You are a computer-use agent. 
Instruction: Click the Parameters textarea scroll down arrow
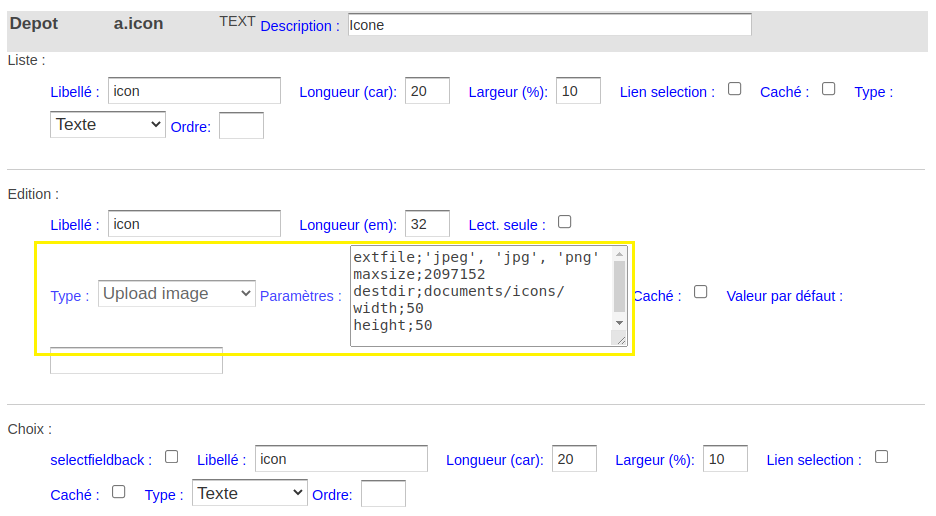click(619, 323)
